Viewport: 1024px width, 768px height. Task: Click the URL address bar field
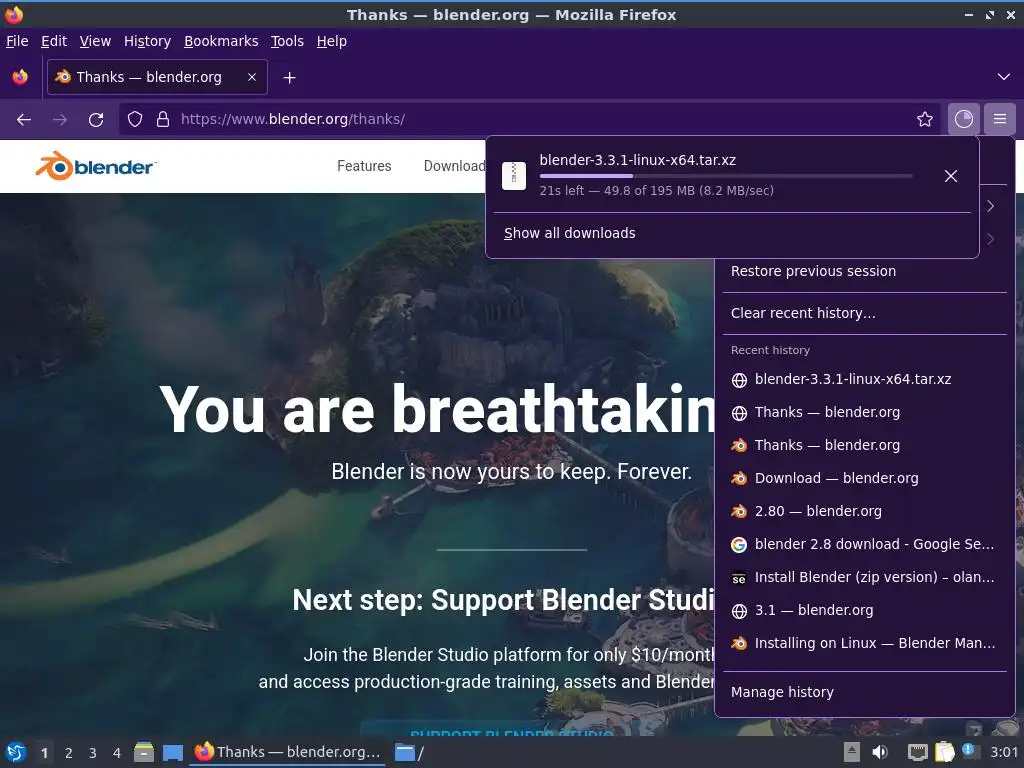point(529,119)
